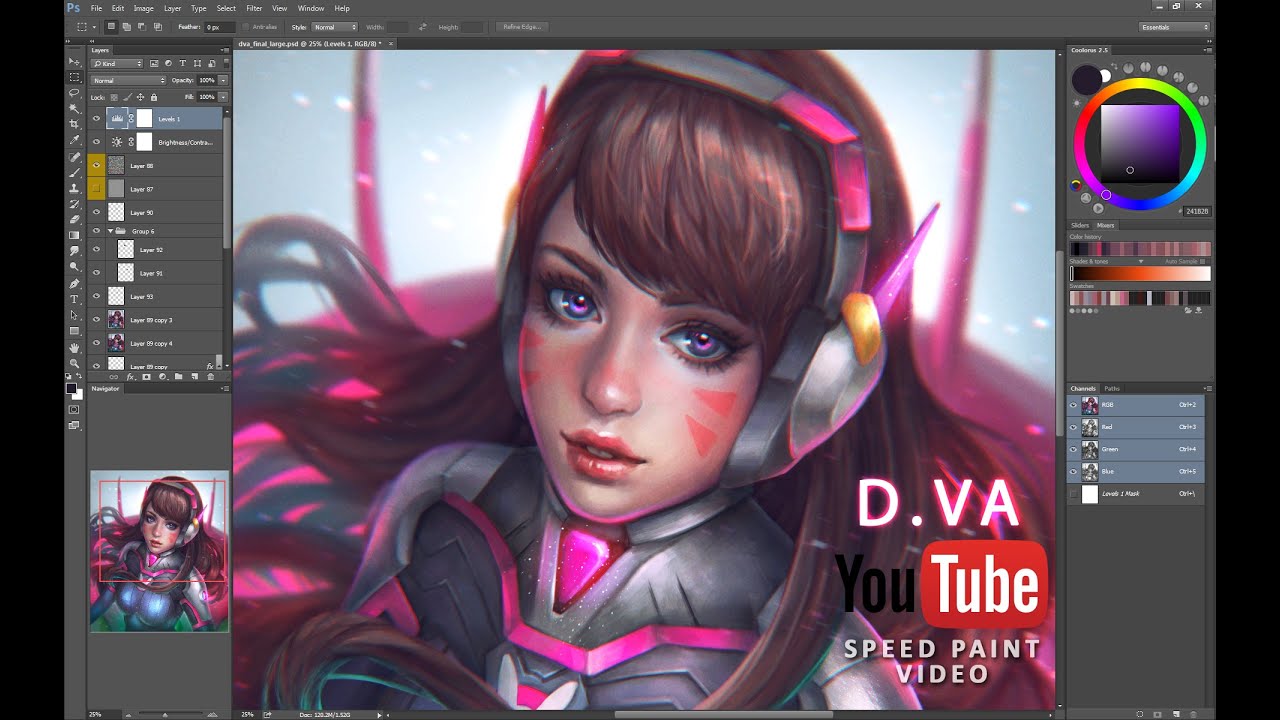Click lock transparent pixels icon
The image size is (1280, 720).
click(x=112, y=97)
